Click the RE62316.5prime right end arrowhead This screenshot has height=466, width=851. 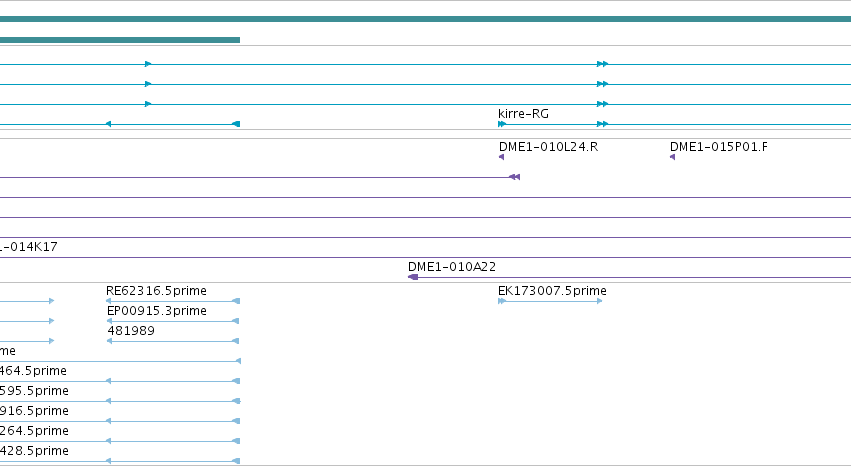(236, 301)
